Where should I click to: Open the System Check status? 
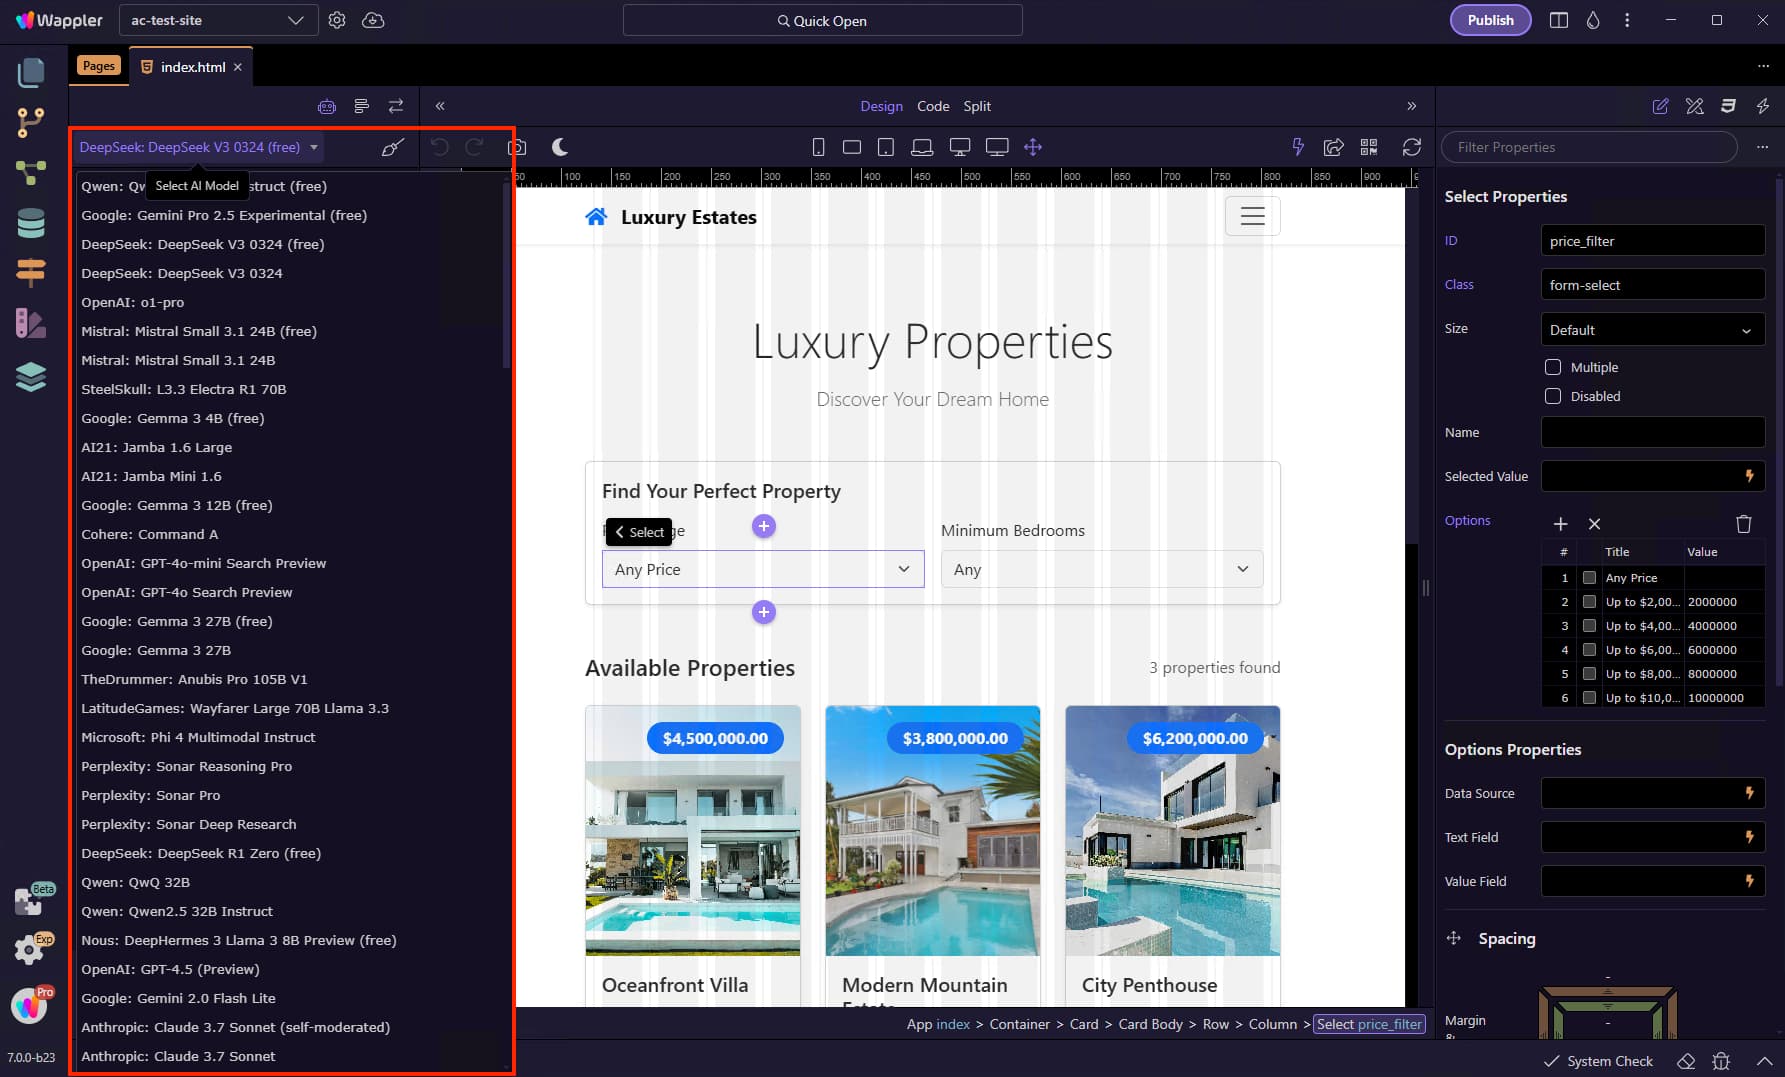1598,1061
